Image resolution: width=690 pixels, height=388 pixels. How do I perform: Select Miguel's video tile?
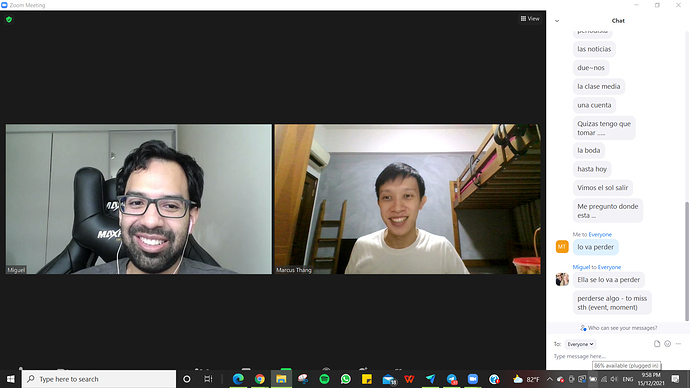tap(139, 199)
